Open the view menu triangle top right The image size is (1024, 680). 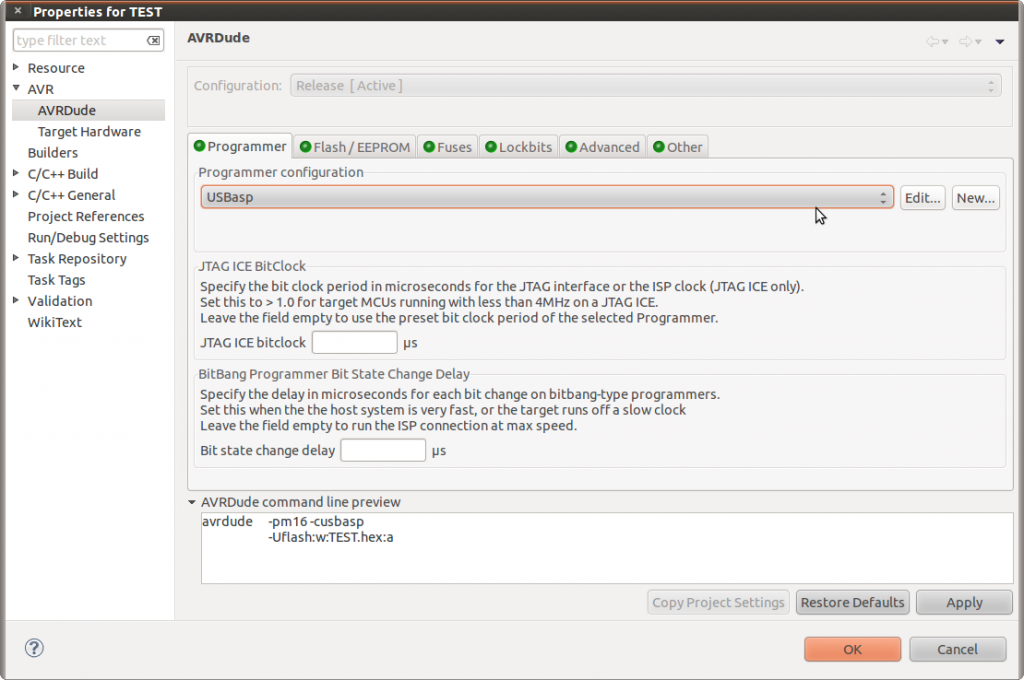[998, 41]
